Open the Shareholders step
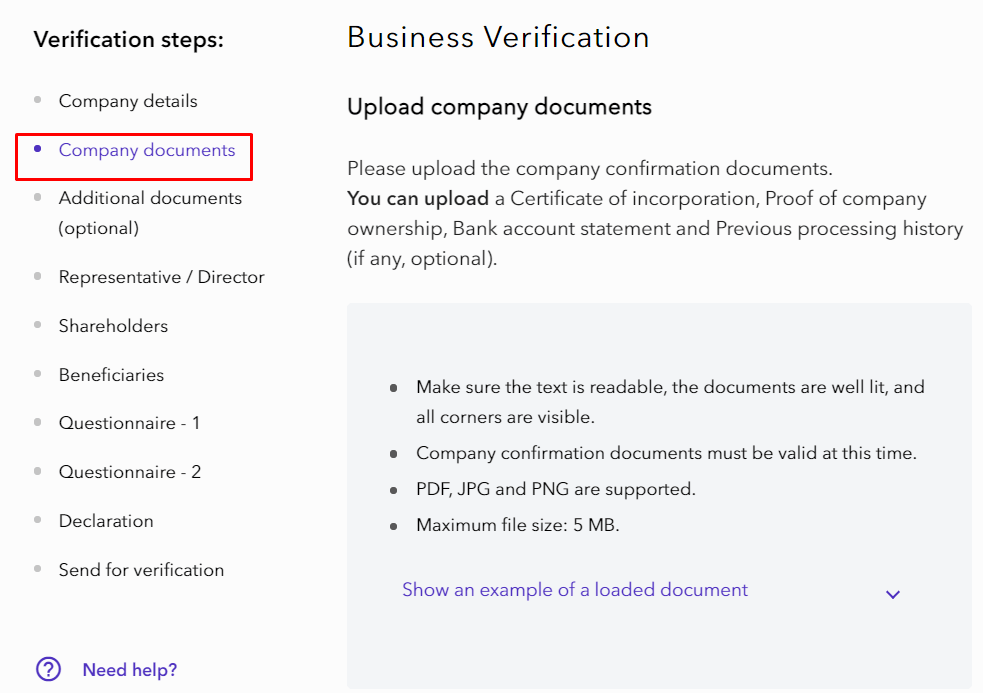The width and height of the screenshot is (983, 693). (113, 326)
